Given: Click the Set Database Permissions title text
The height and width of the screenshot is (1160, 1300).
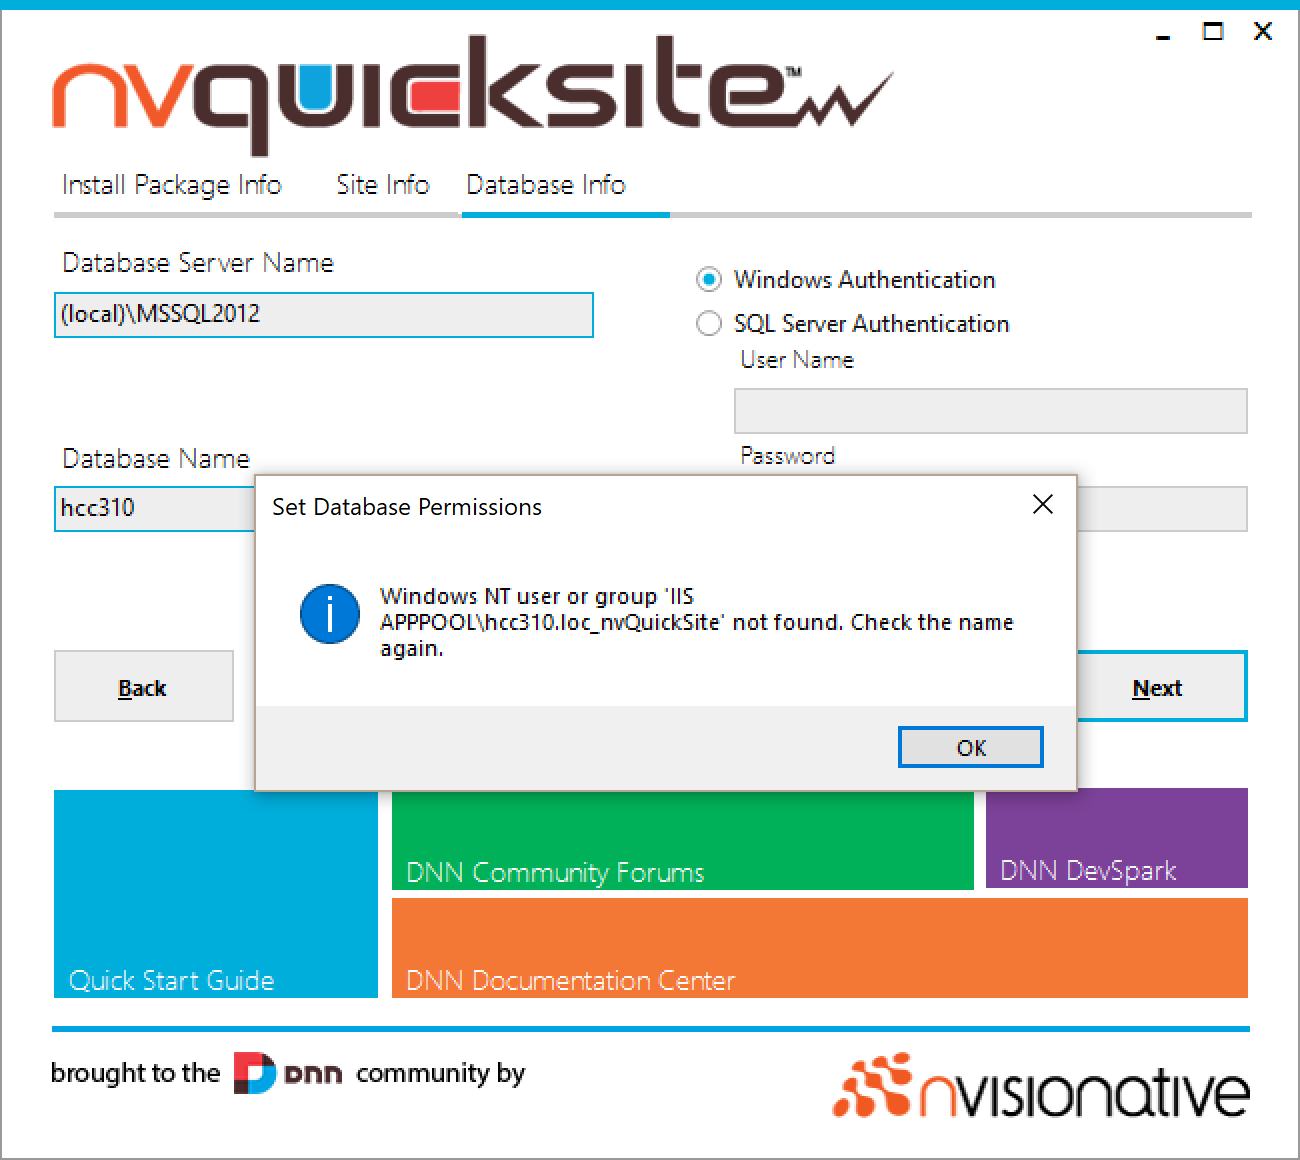Looking at the screenshot, I should coord(407,507).
